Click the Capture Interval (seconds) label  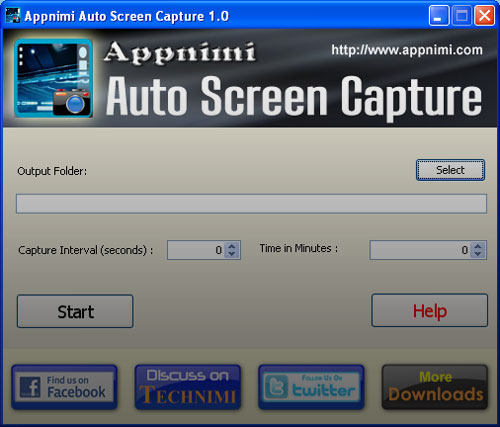click(x=86, y=250)
